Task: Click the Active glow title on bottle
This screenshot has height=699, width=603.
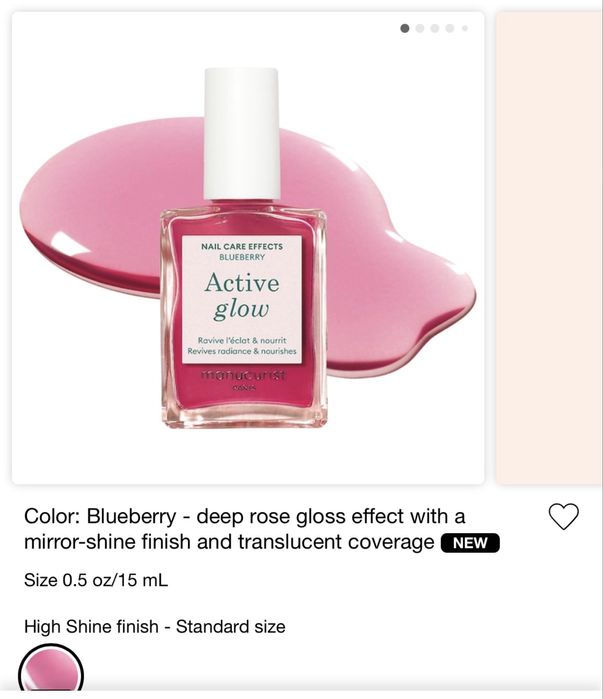Action: (242, 296)
